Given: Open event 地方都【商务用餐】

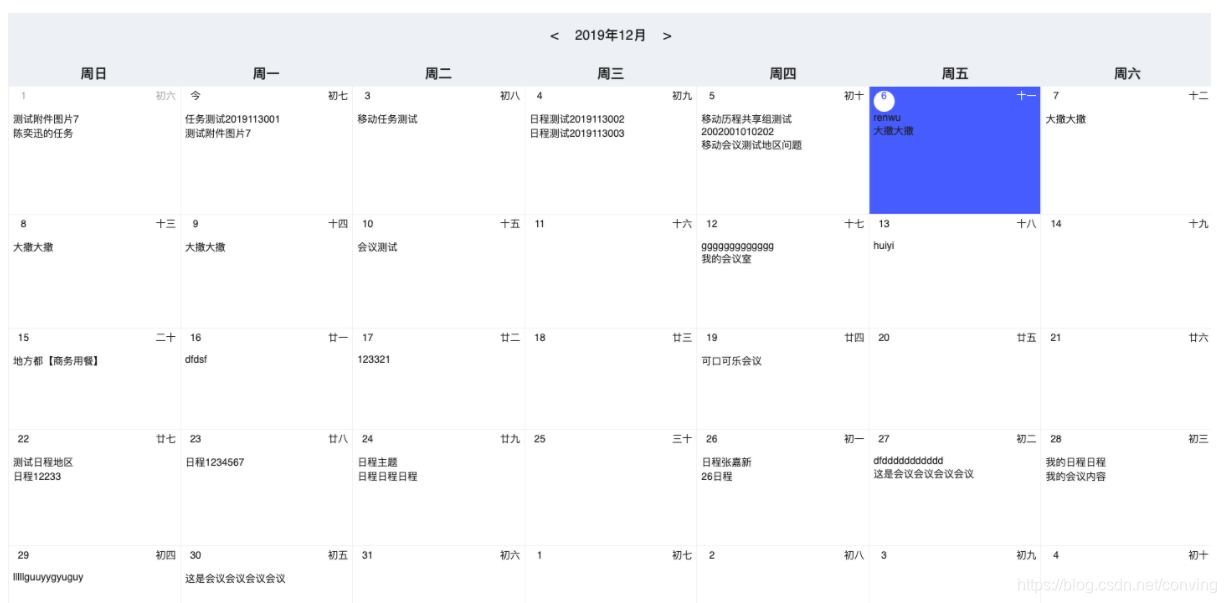Looking at the screenshot, I should click(56, 361).
